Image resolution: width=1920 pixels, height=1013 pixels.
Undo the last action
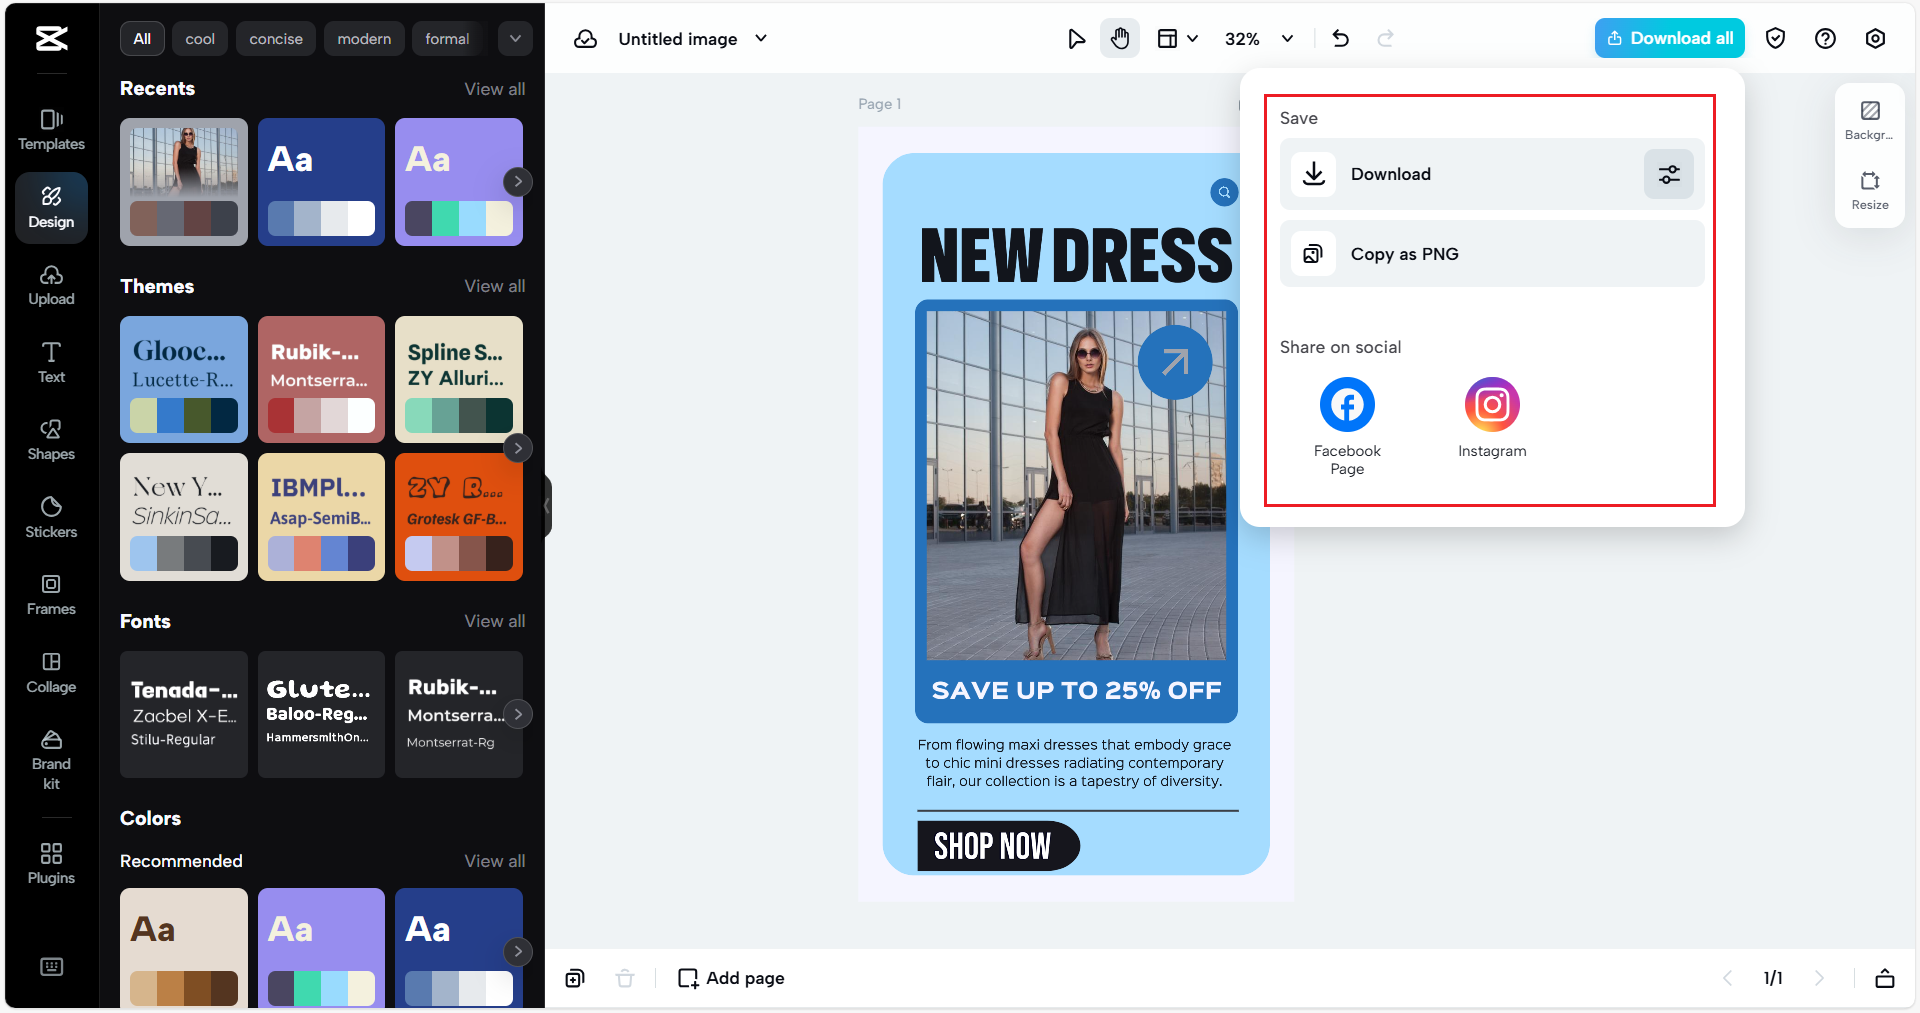[x=1339, y=38]
